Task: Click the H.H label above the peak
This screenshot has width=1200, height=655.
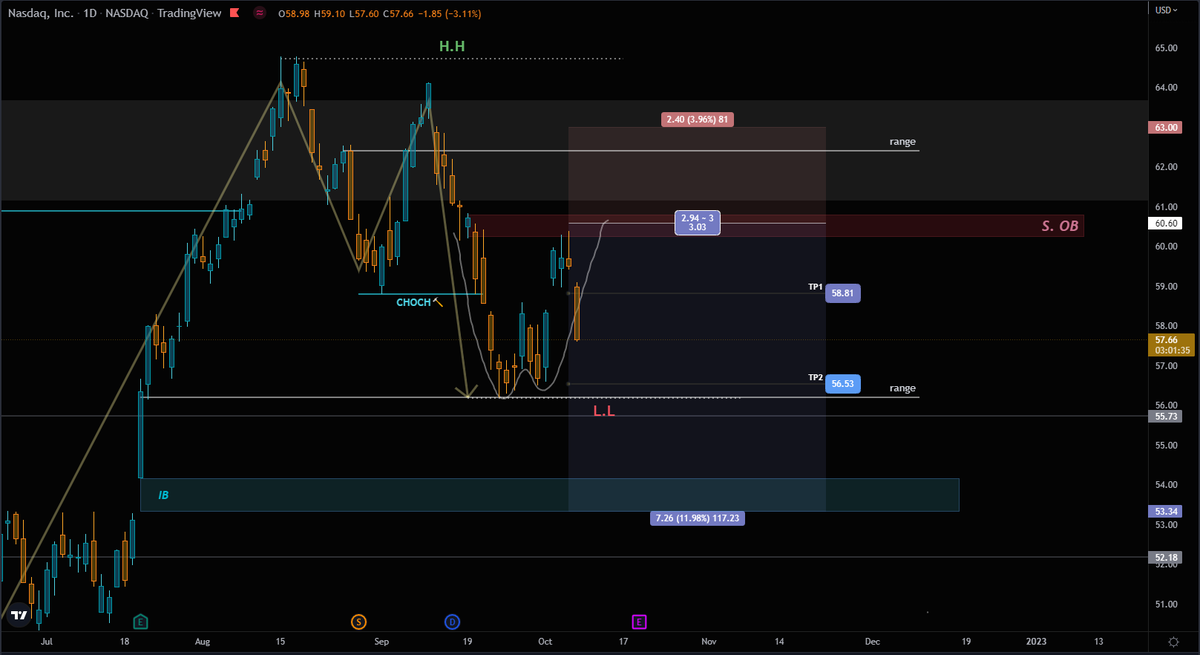Action: click(452, 46)
